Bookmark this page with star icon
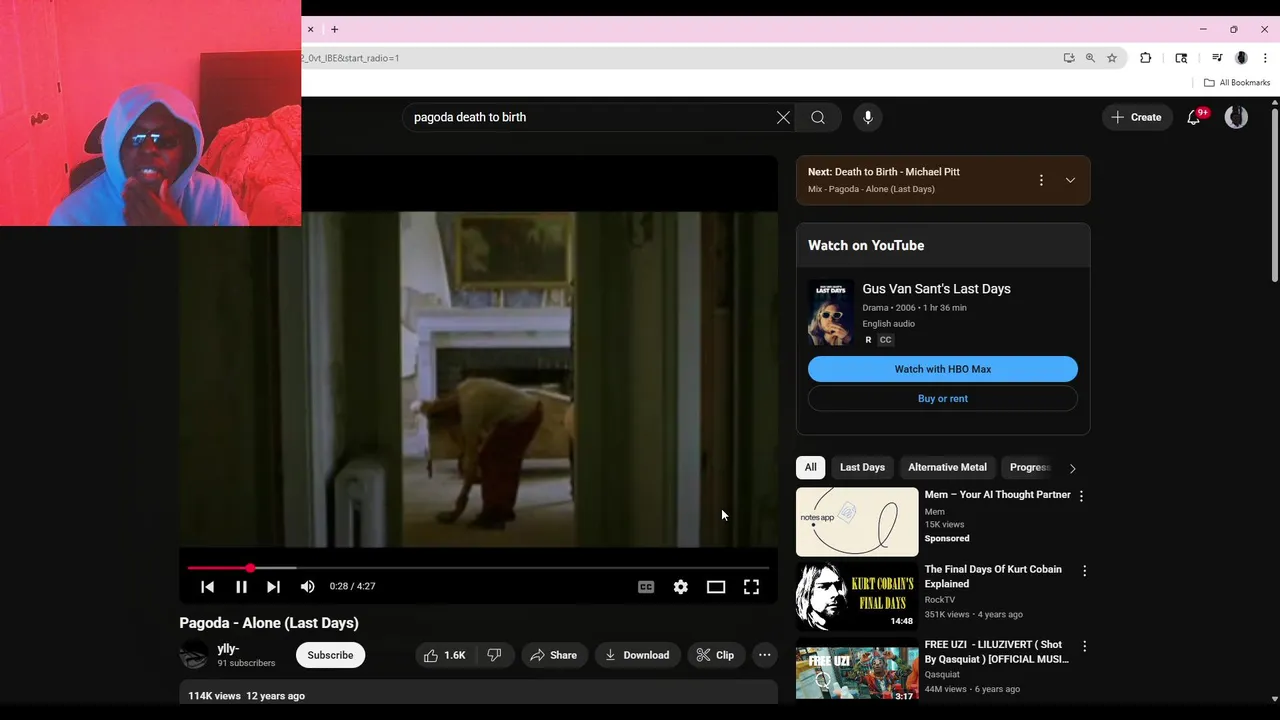The image size is (1280, 720). pos(1111,58)
